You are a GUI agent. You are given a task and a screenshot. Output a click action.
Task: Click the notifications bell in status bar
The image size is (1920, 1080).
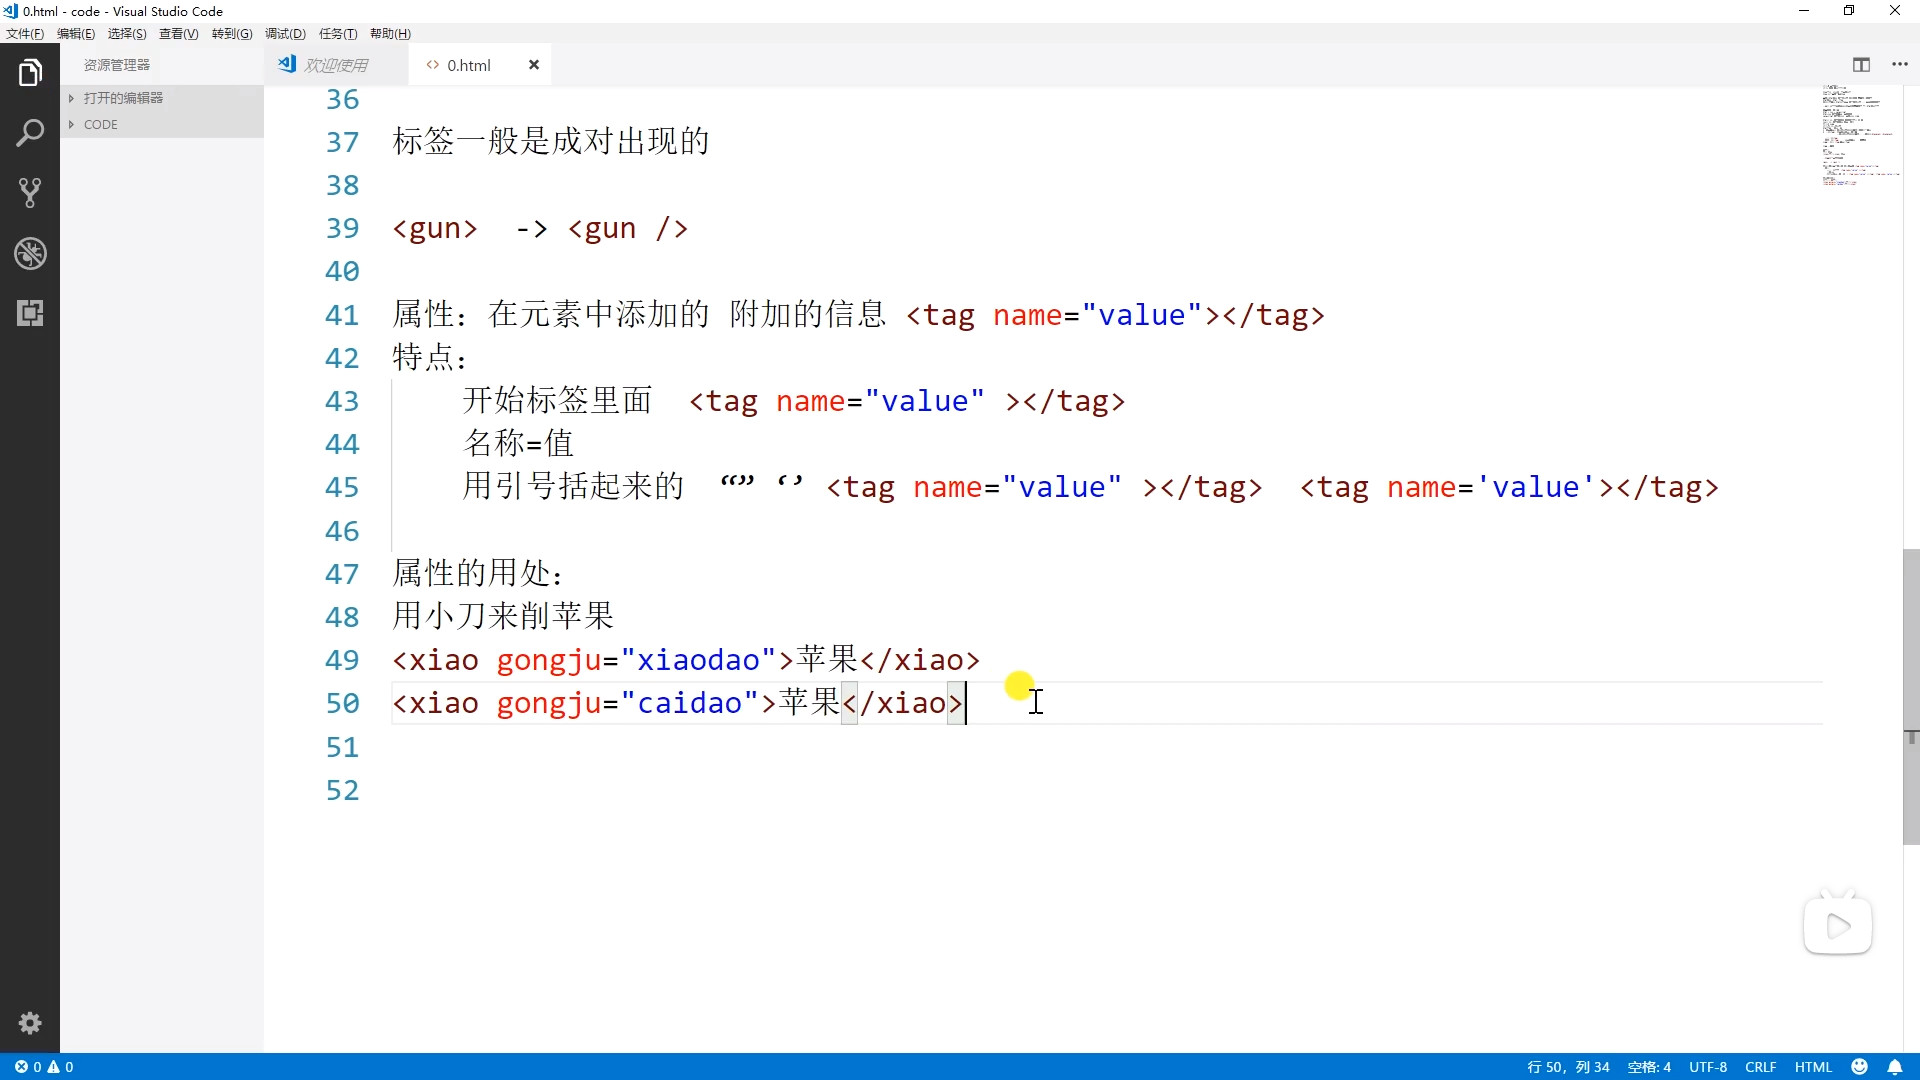1894,1067
